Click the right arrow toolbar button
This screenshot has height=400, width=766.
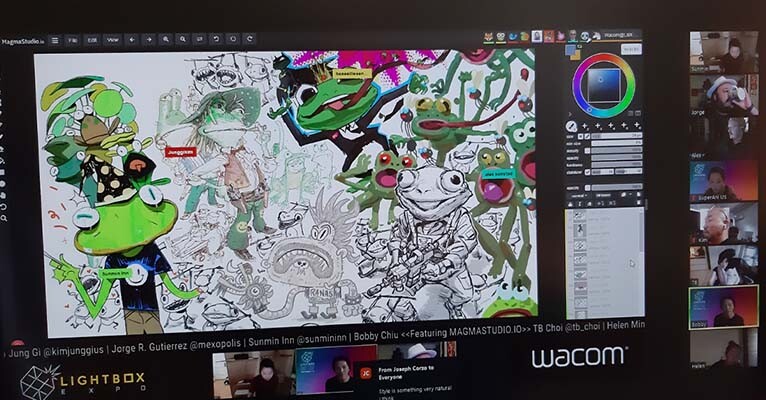coord(149,40)
